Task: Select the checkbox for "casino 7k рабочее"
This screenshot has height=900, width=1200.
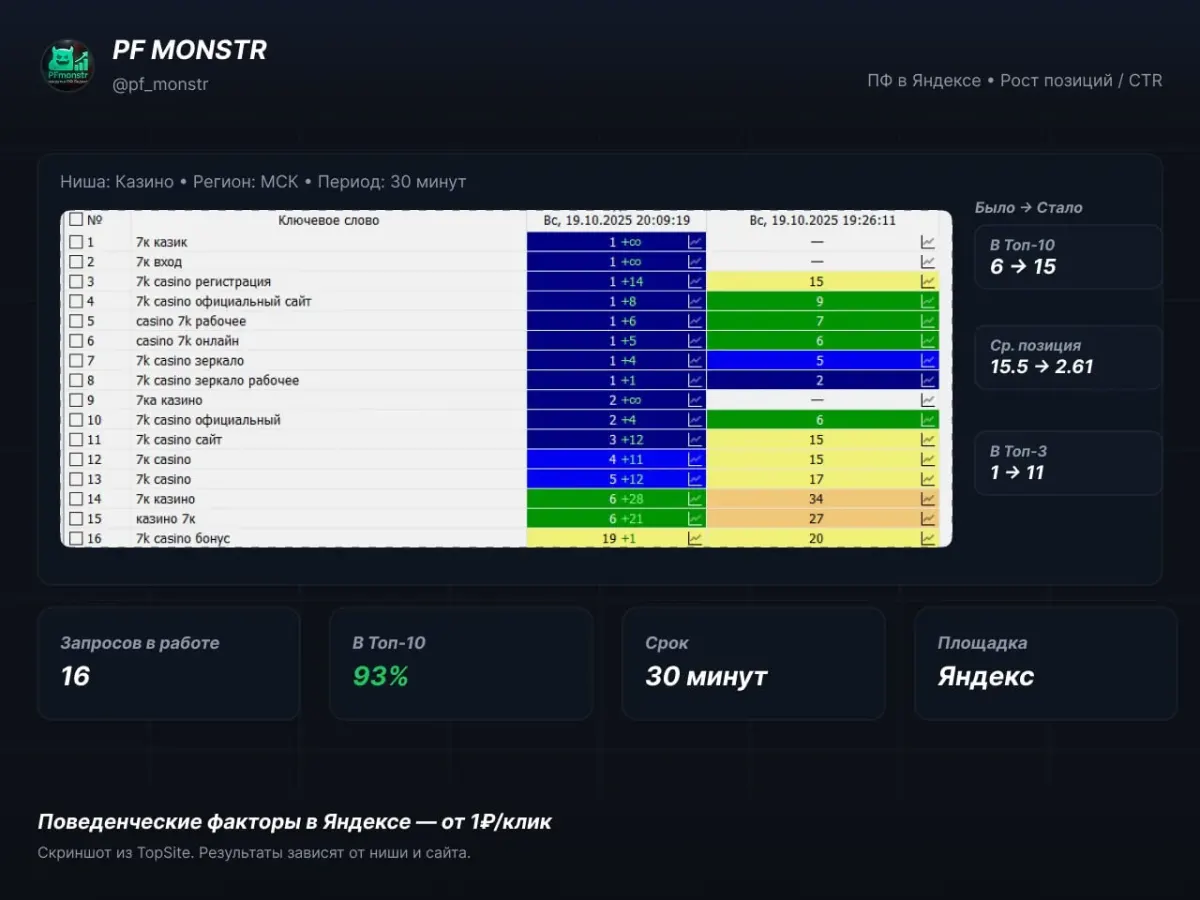Action: (x=76, y=321)
